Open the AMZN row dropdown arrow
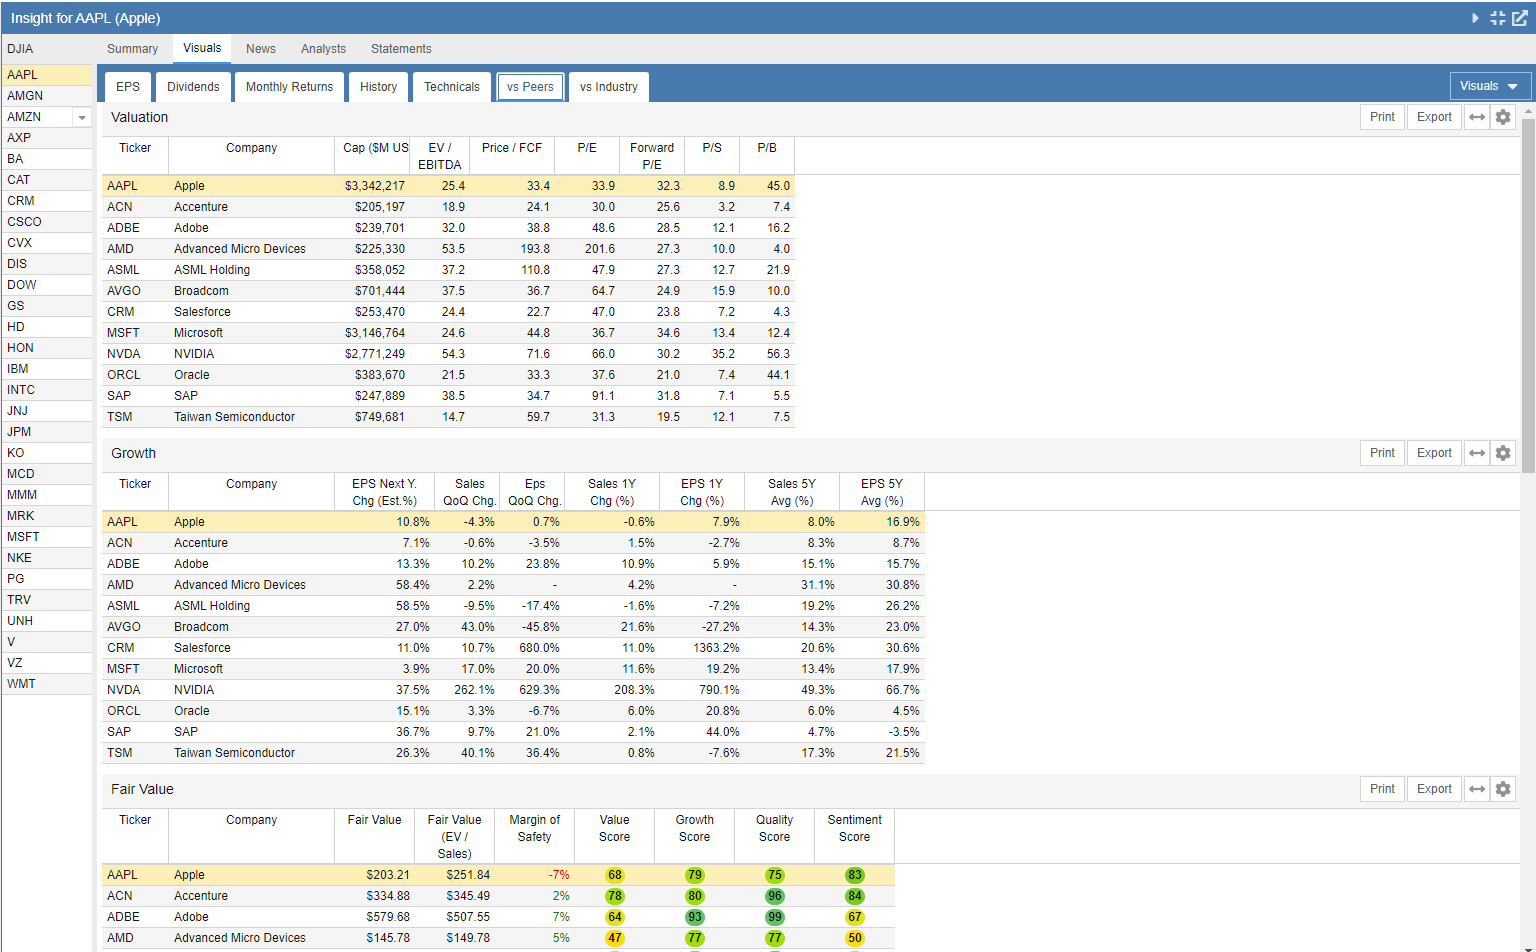 coord(82,118)
